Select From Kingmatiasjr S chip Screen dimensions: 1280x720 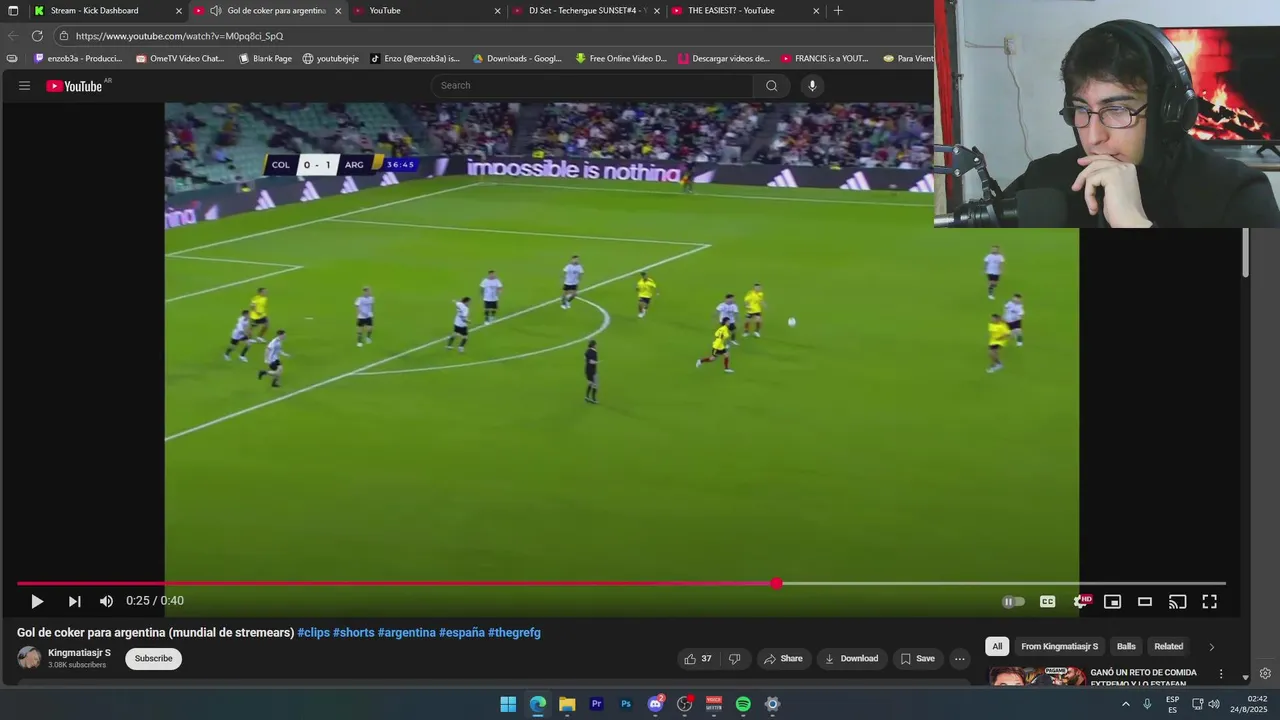(x=1059, y=646)
